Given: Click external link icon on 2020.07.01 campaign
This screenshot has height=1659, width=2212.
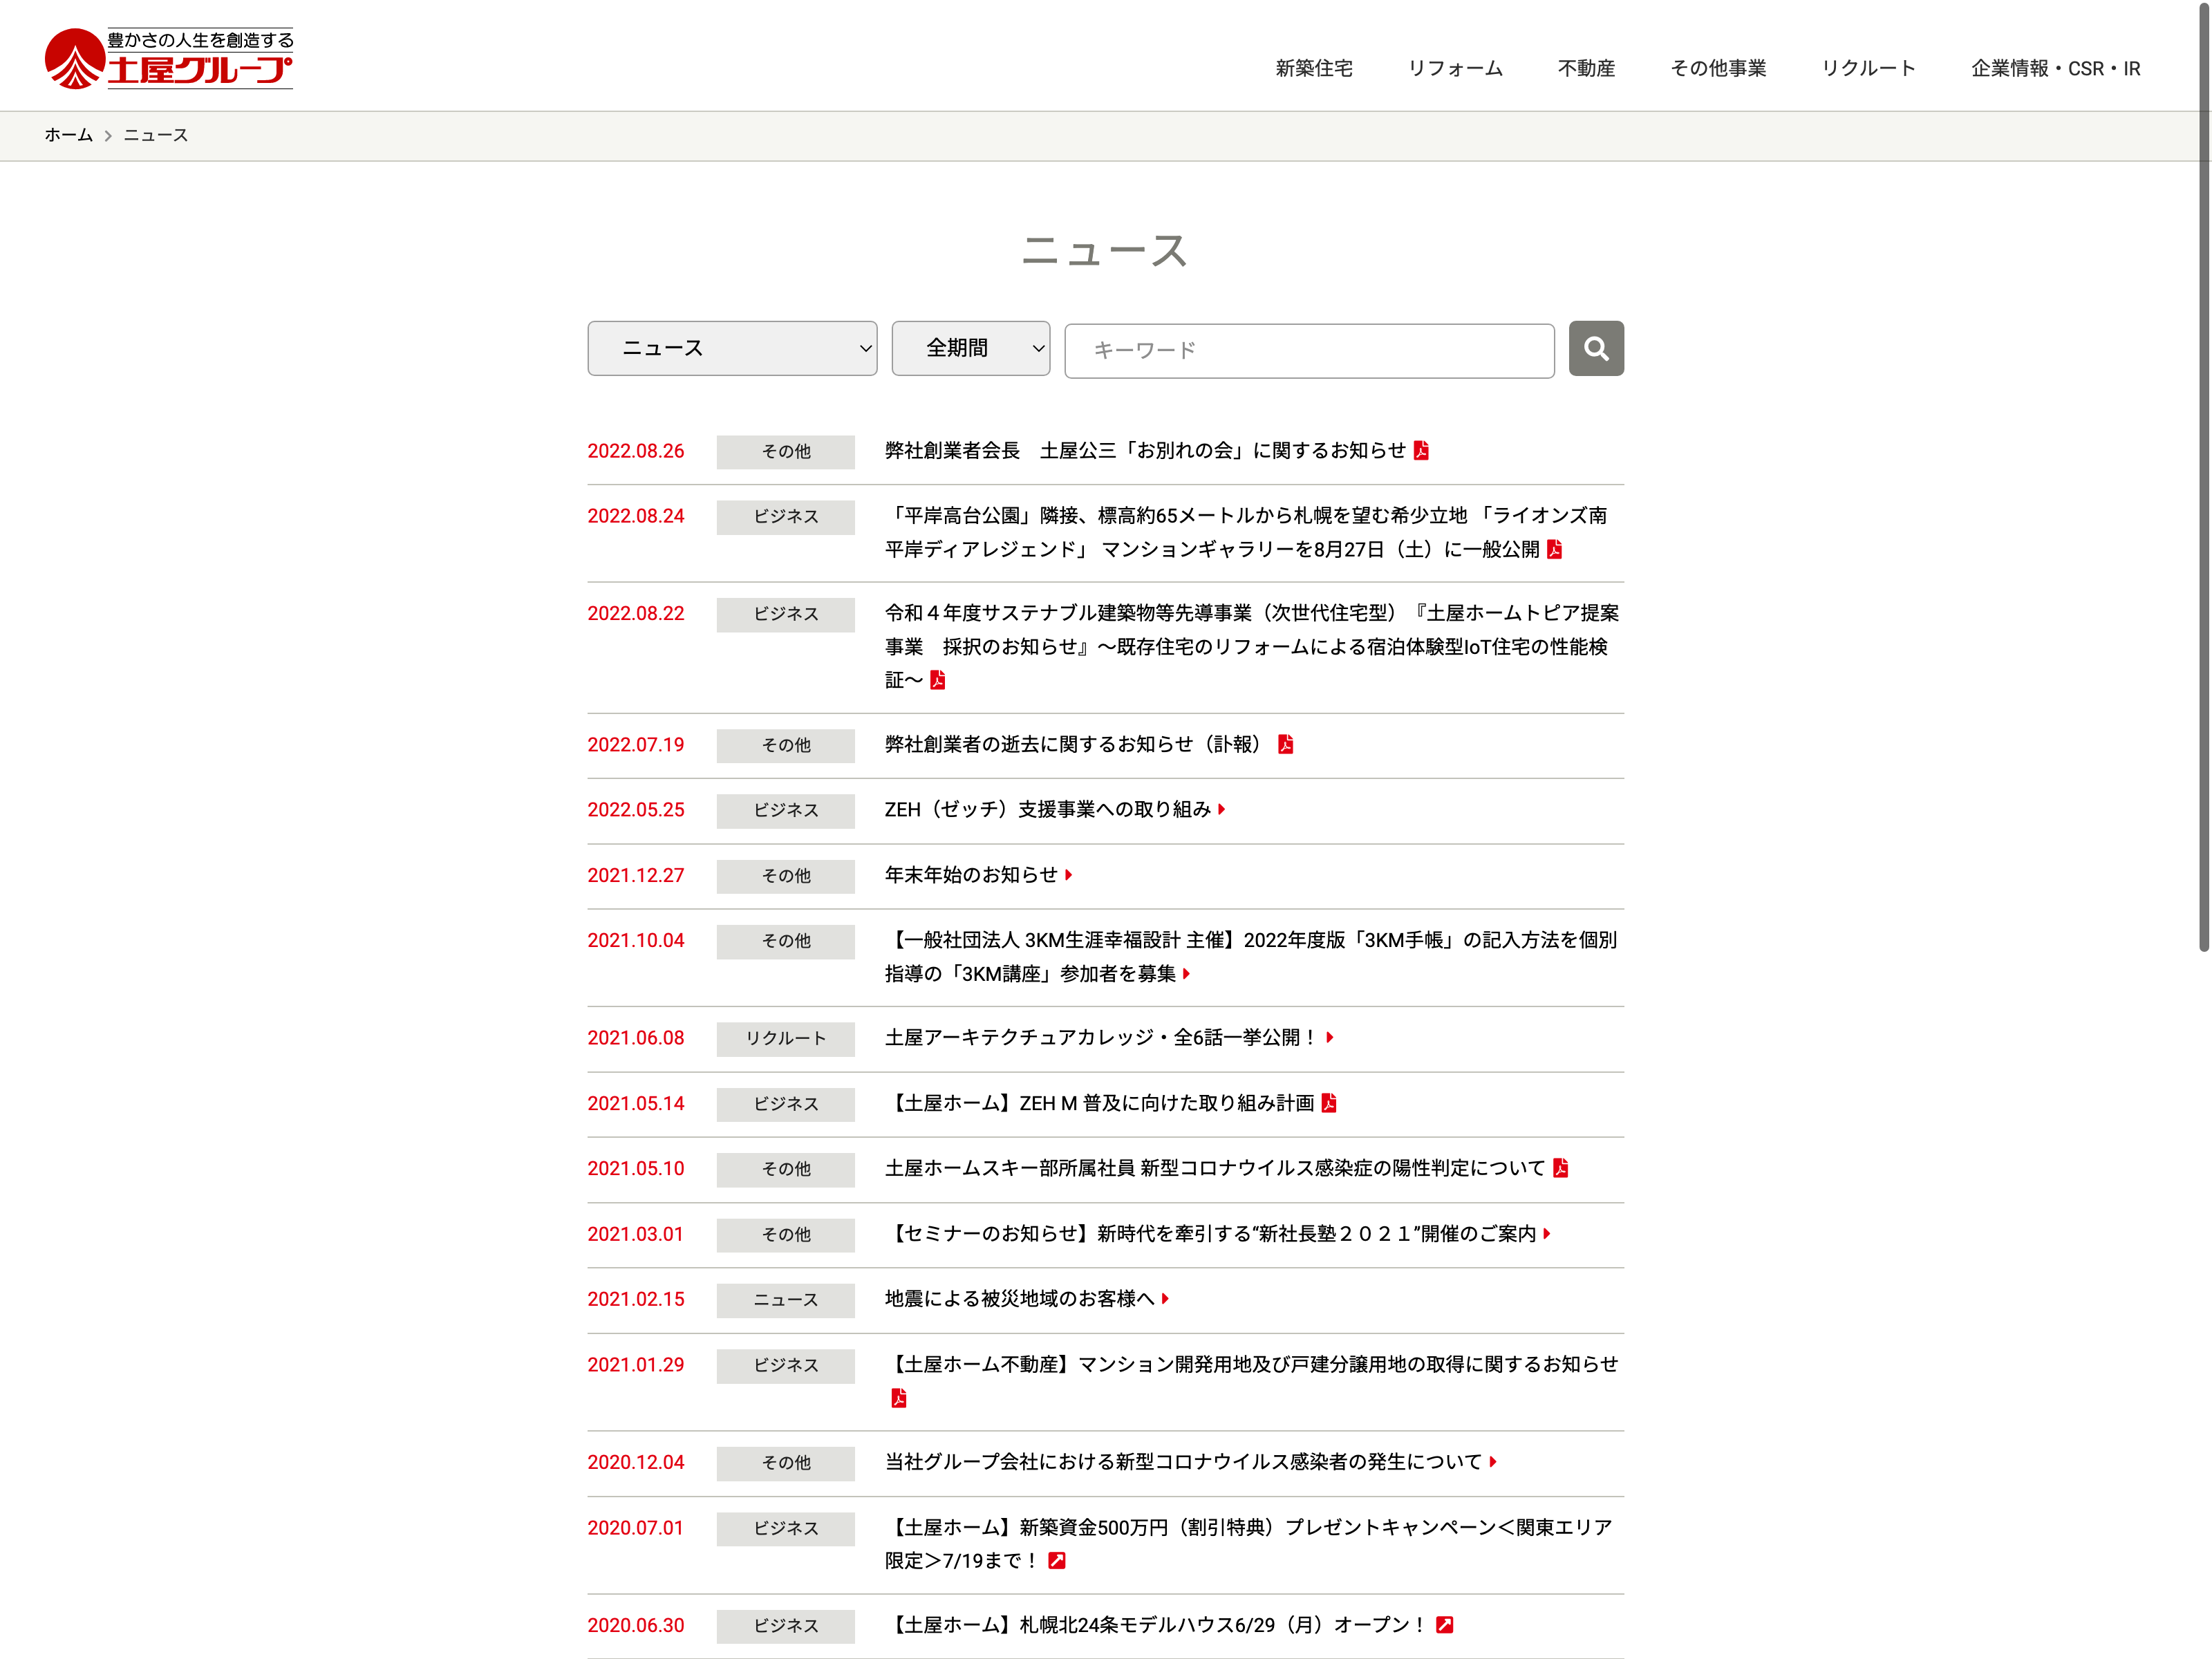Looking at the screenshot, I should [1056, 1560].
